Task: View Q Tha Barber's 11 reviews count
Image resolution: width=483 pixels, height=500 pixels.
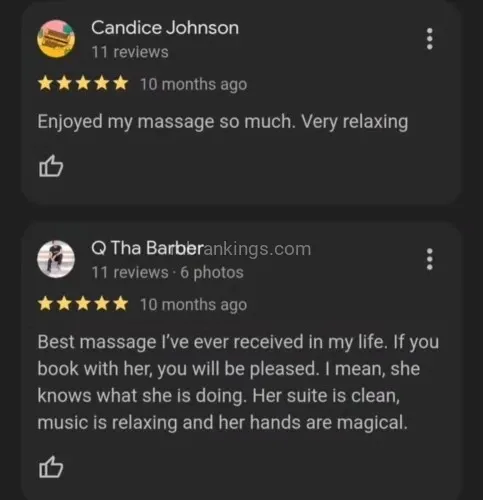Action: (130, 272)
